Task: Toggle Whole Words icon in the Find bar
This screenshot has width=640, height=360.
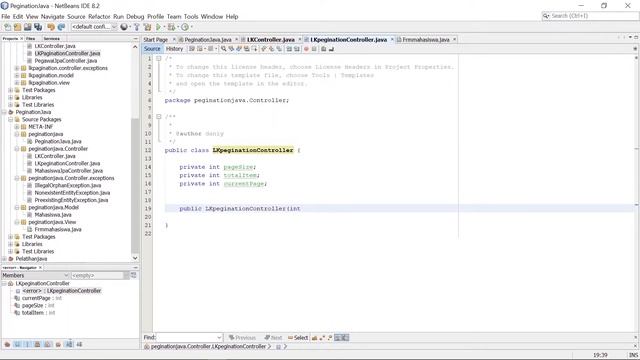Action: coord(322,338)
